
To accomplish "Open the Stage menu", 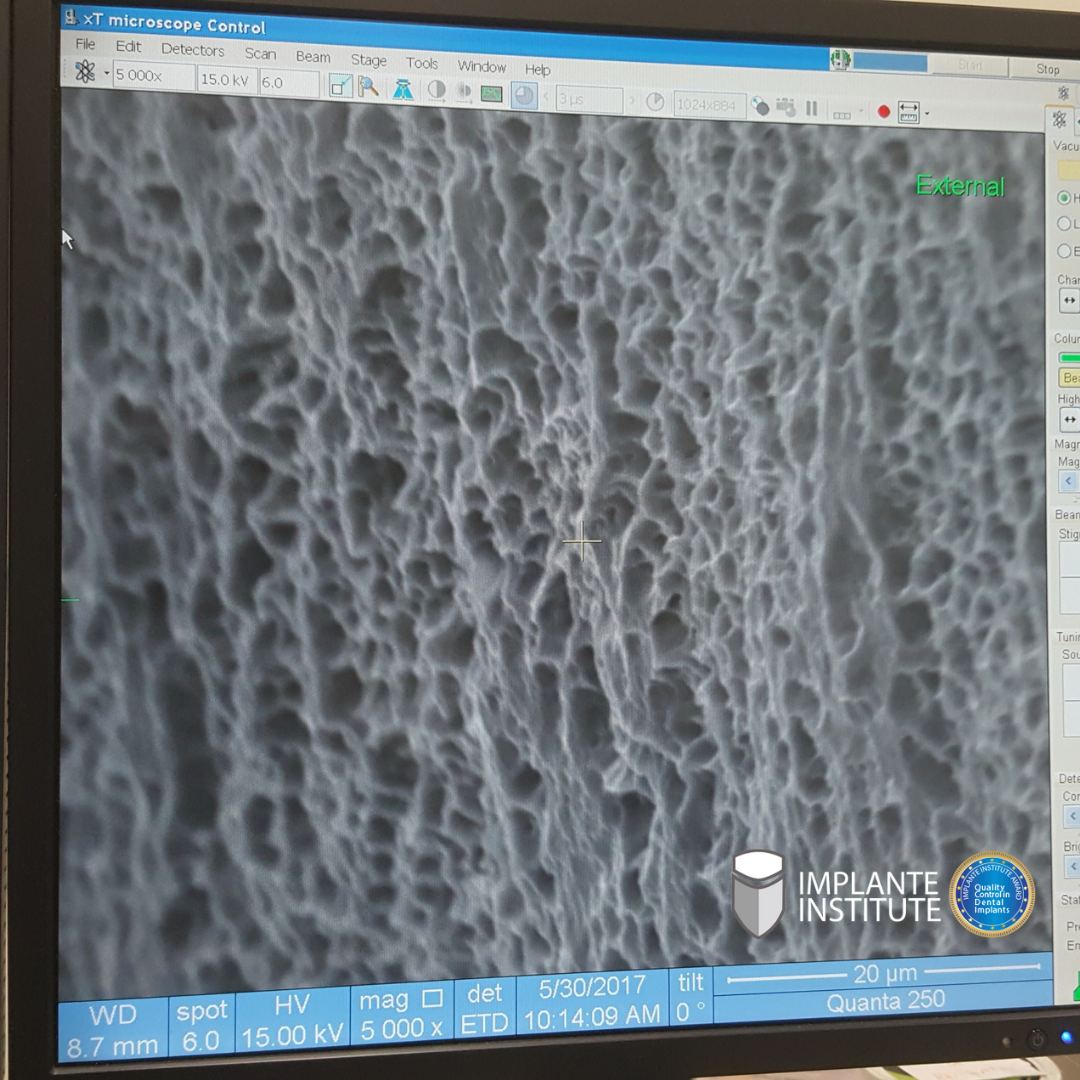I will point(368,60).
